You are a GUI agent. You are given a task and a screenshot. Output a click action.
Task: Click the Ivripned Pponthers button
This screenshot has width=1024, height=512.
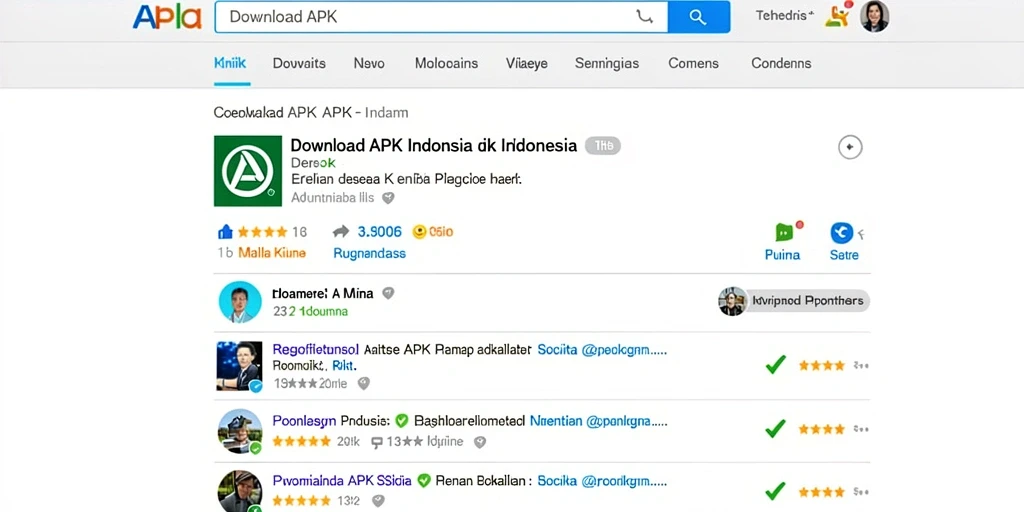(794, 301)
